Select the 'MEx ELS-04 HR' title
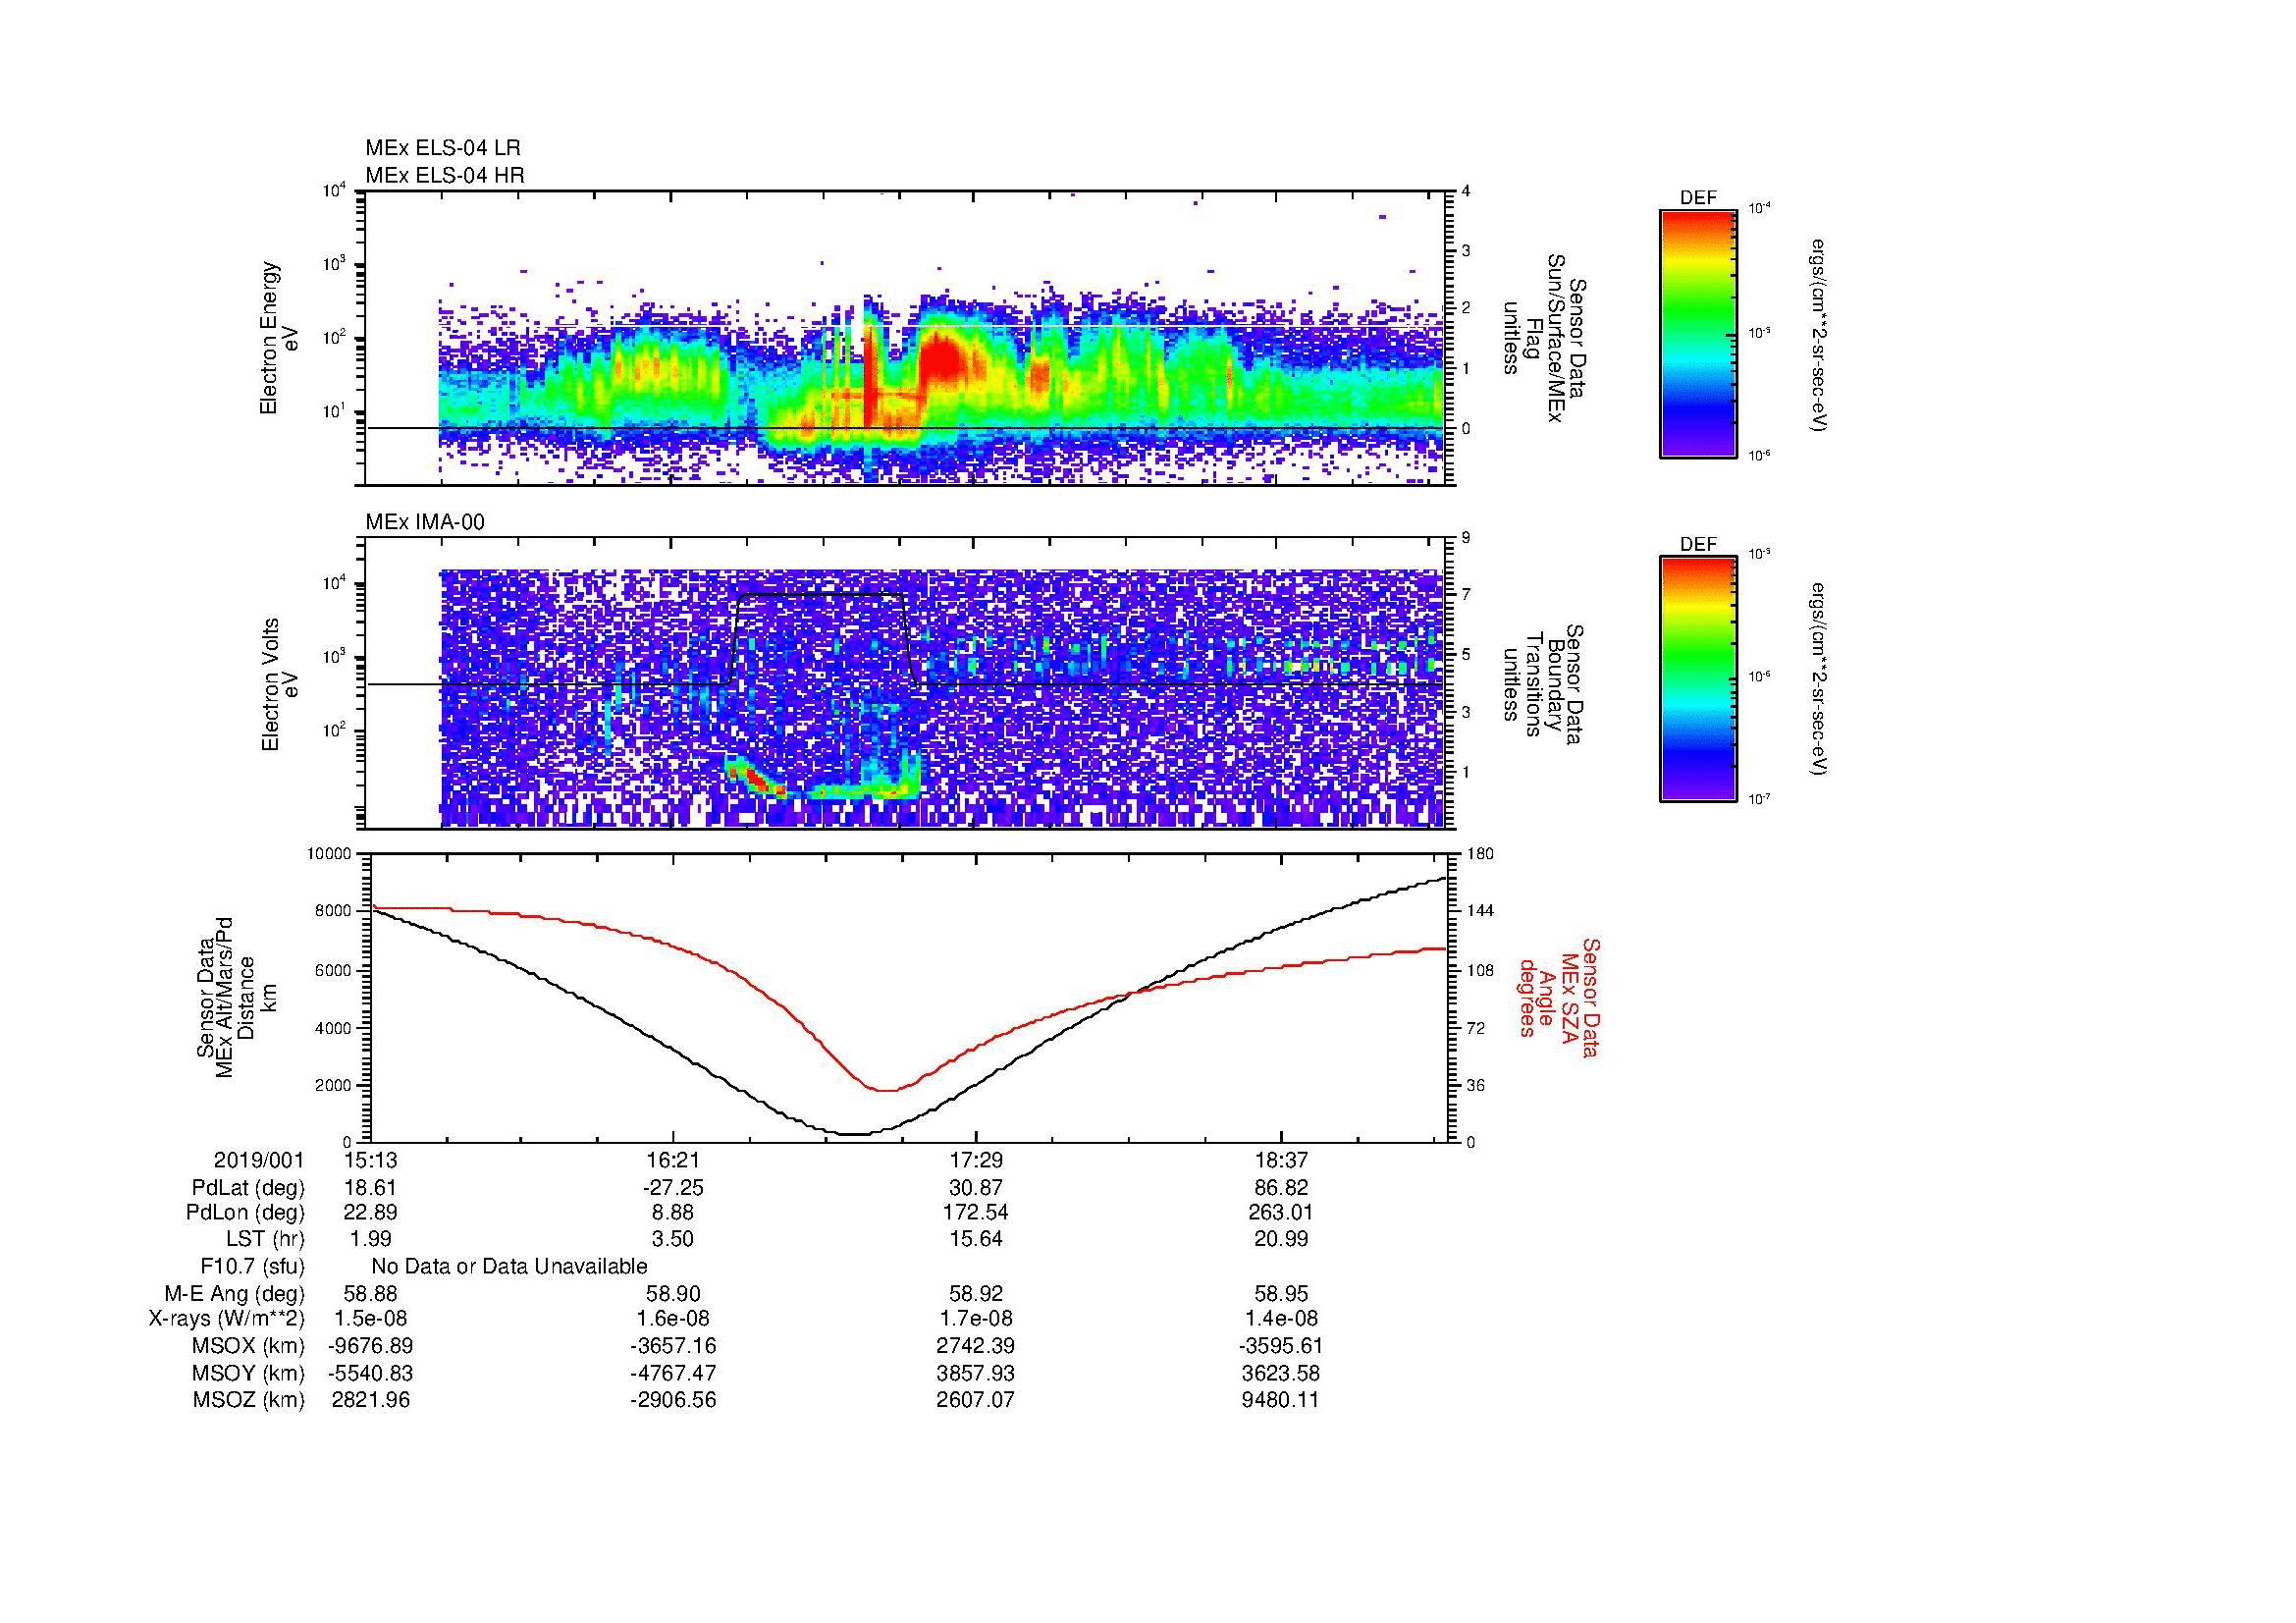The height and width of the screenshot is (1623, 2296). click(x=445, y=175)
